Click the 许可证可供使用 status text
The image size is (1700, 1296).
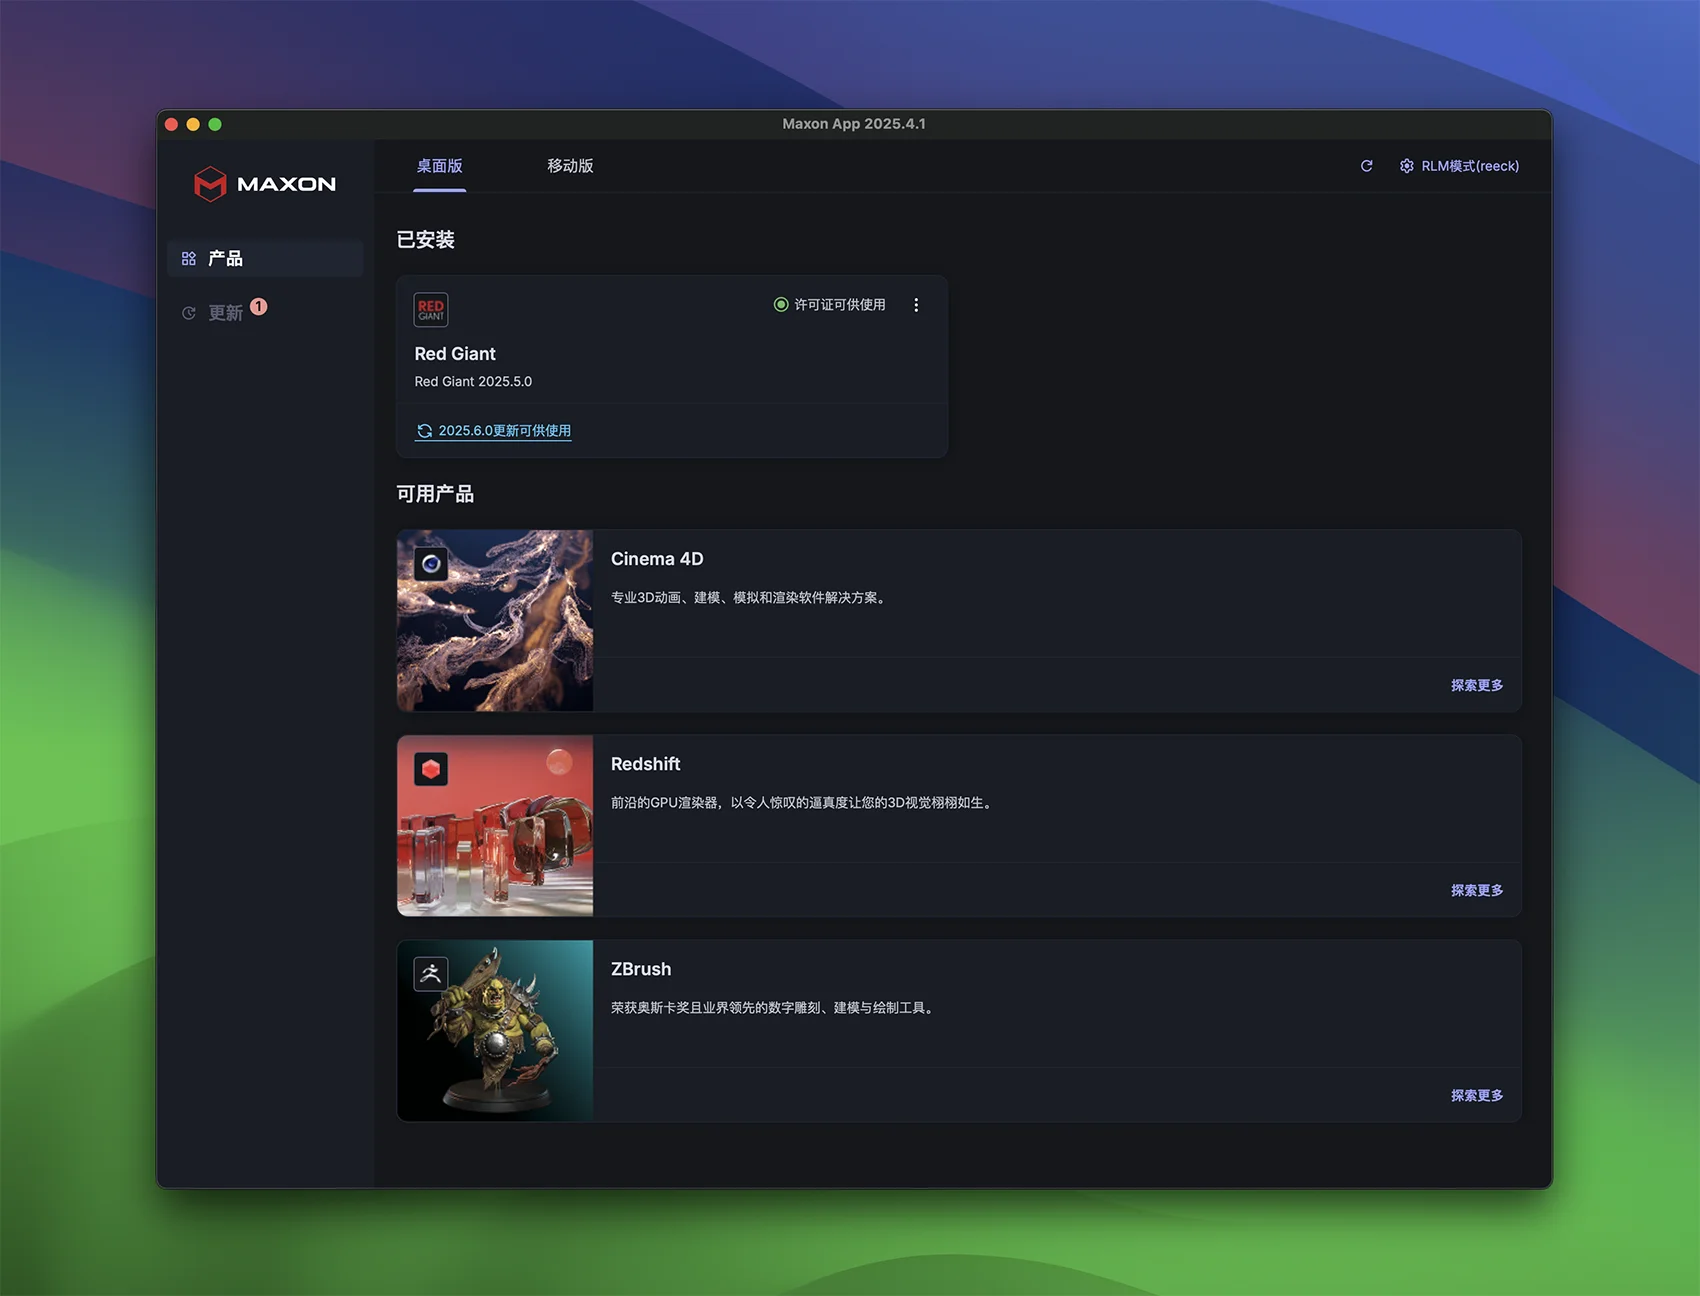click(x=840, y=305)
